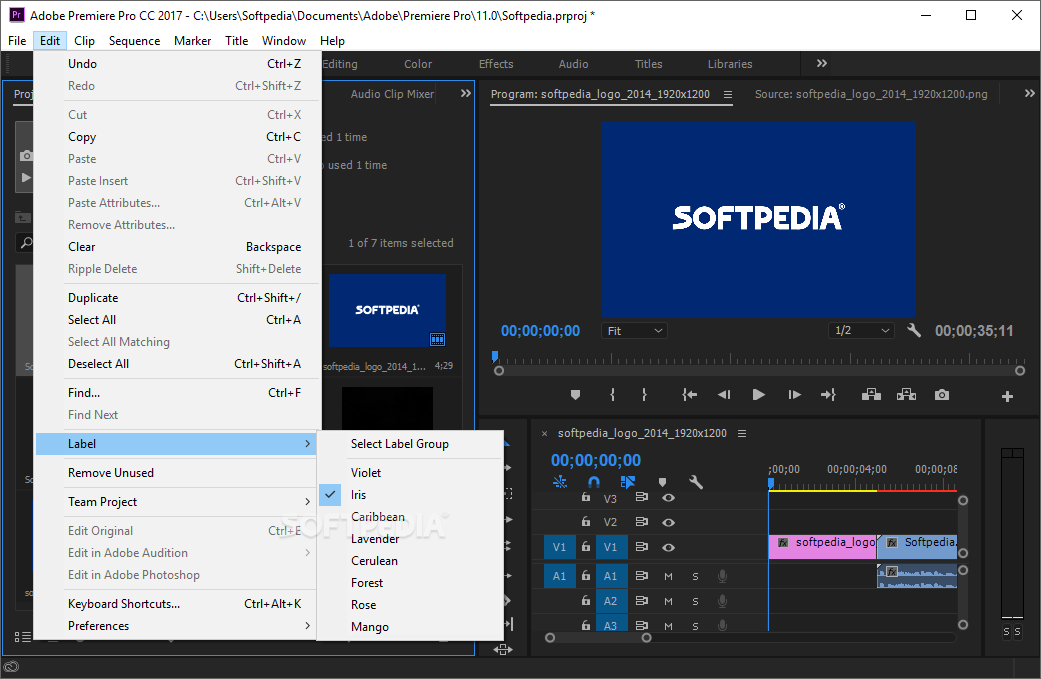
Task: Play the program monitor sequence
Action: click(759, 395)
